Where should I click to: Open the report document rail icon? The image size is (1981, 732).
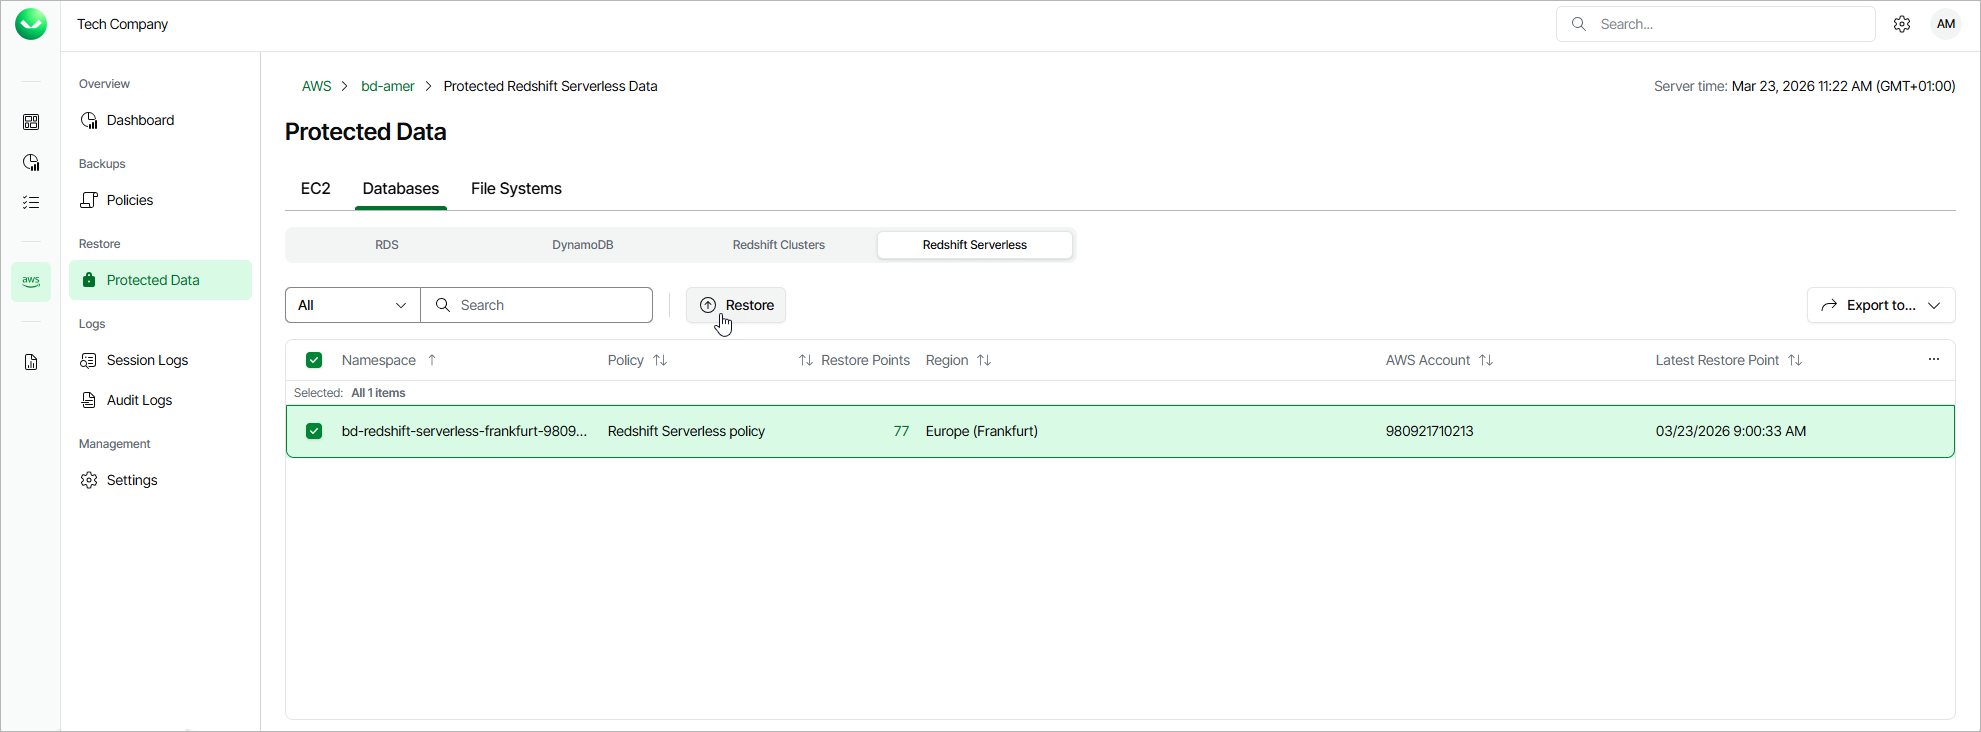31,362
